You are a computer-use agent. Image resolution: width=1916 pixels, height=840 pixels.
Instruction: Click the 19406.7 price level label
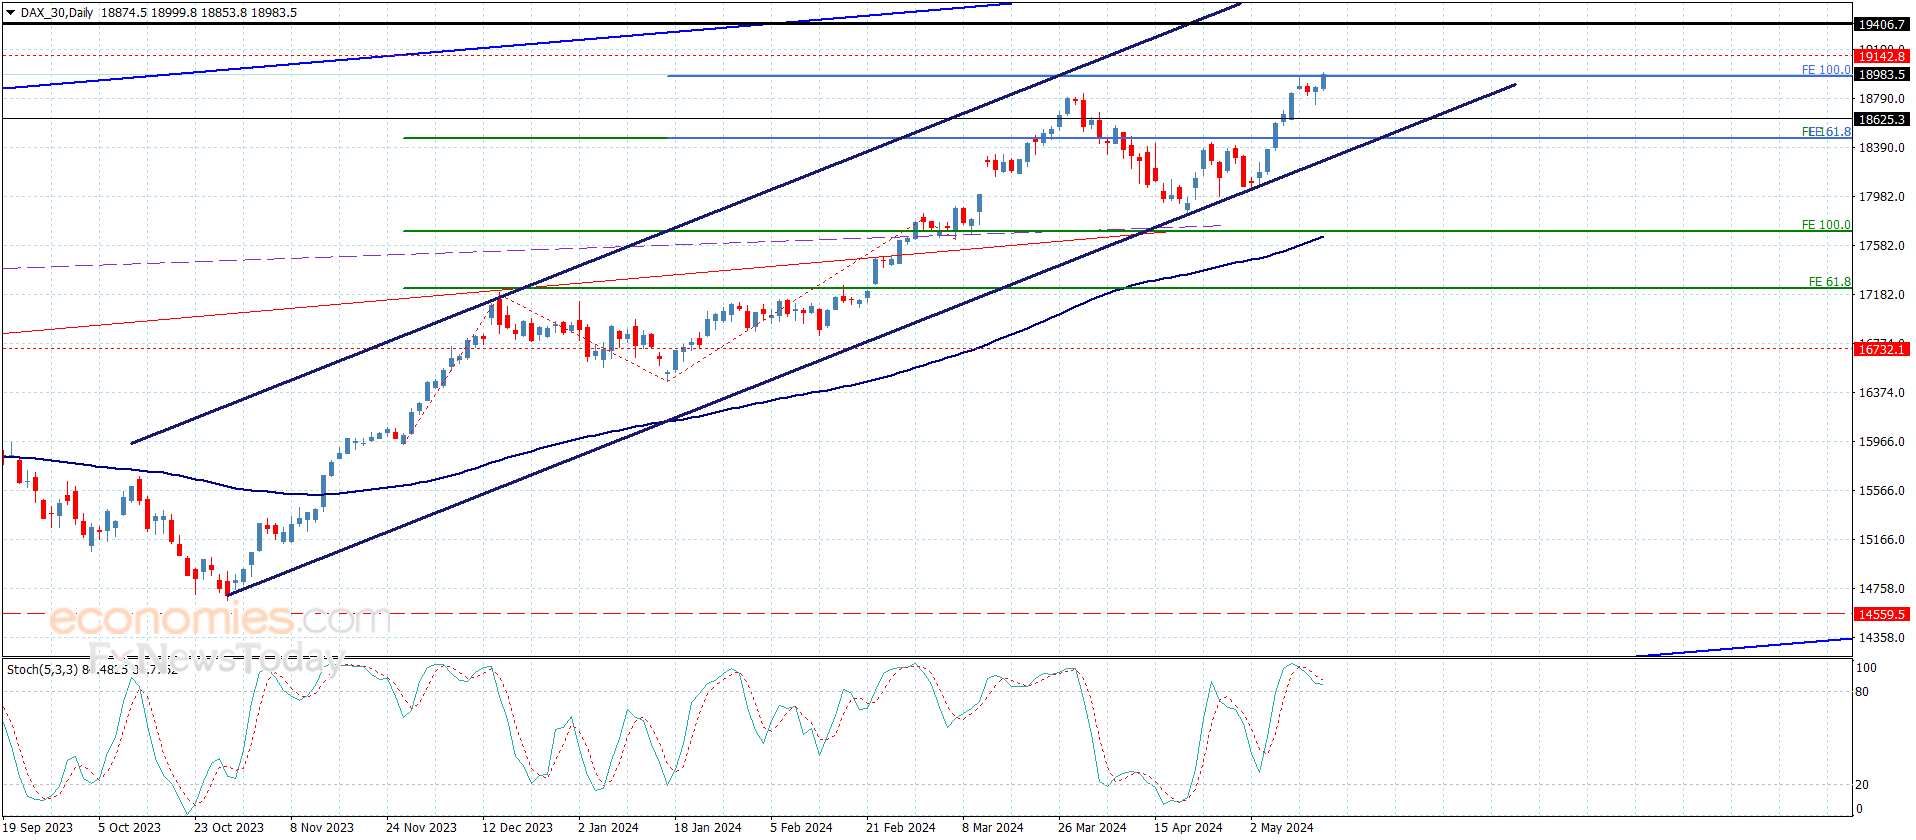(1881, 24)
